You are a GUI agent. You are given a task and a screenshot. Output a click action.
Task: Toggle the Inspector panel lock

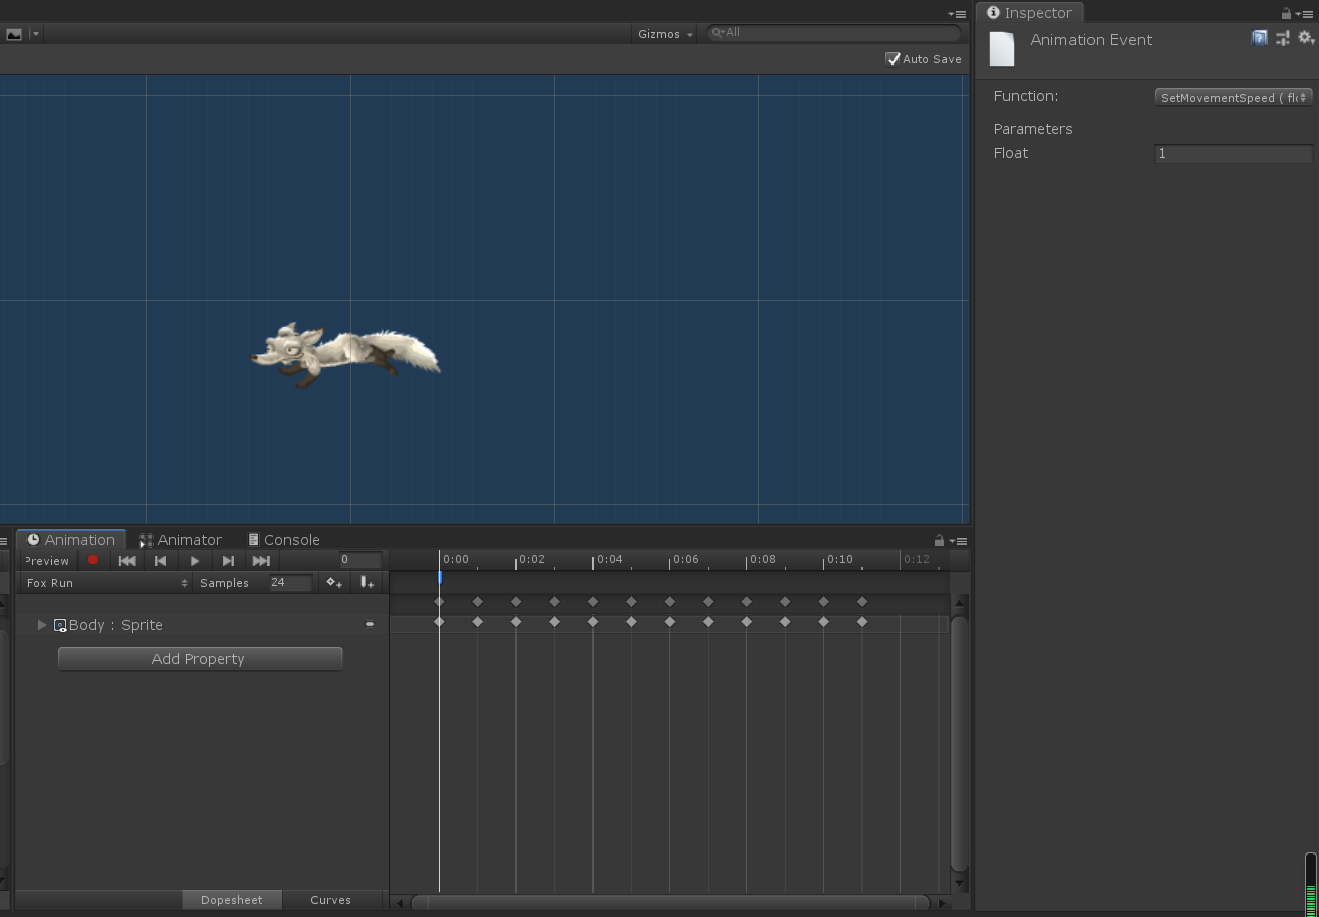(1286, 13)
